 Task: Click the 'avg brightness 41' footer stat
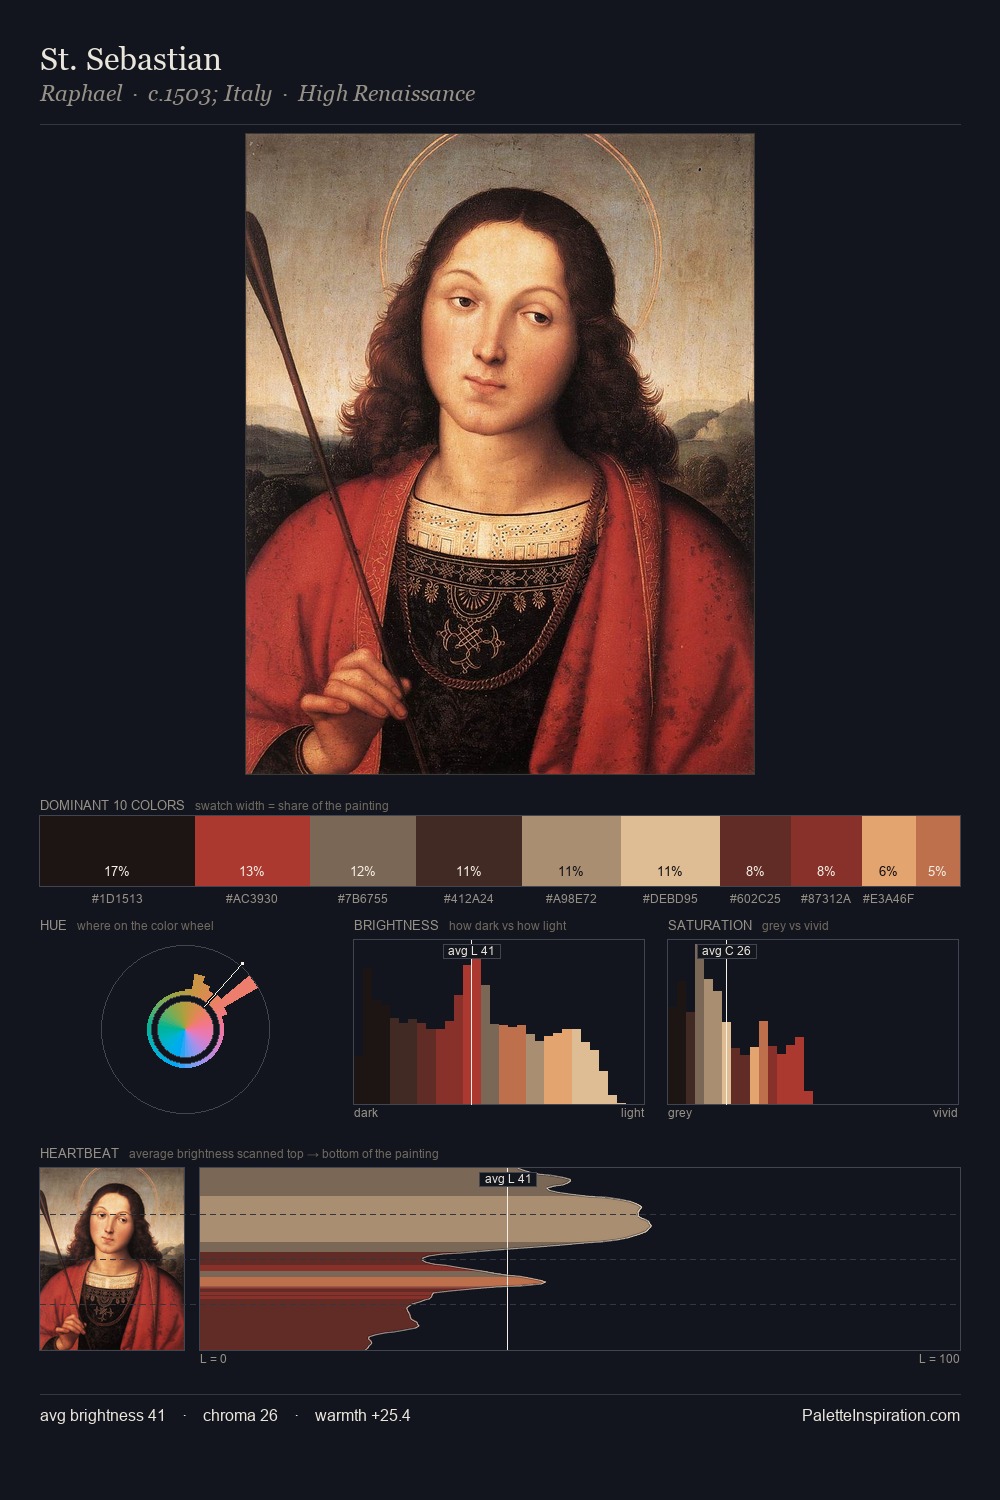[x=102, y=1415]
